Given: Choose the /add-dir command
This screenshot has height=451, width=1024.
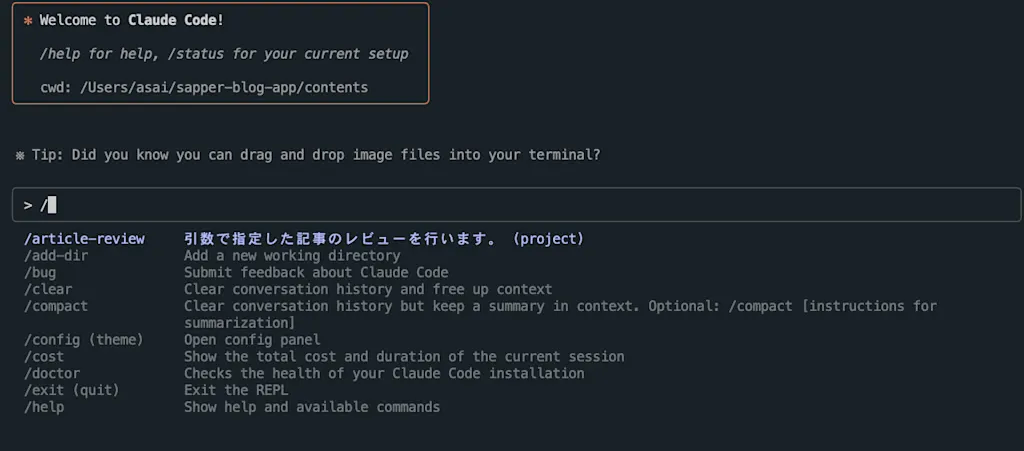Looking at the screenshot, I should click(56, 256).
